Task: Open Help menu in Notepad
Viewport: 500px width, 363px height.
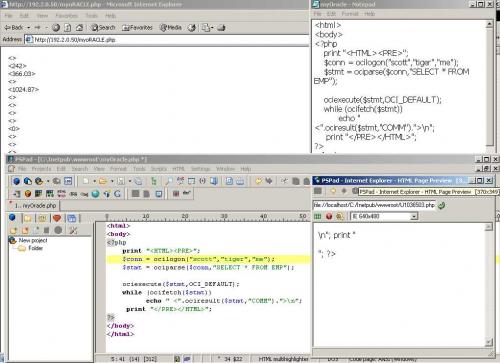Action: tap(369, 14)
